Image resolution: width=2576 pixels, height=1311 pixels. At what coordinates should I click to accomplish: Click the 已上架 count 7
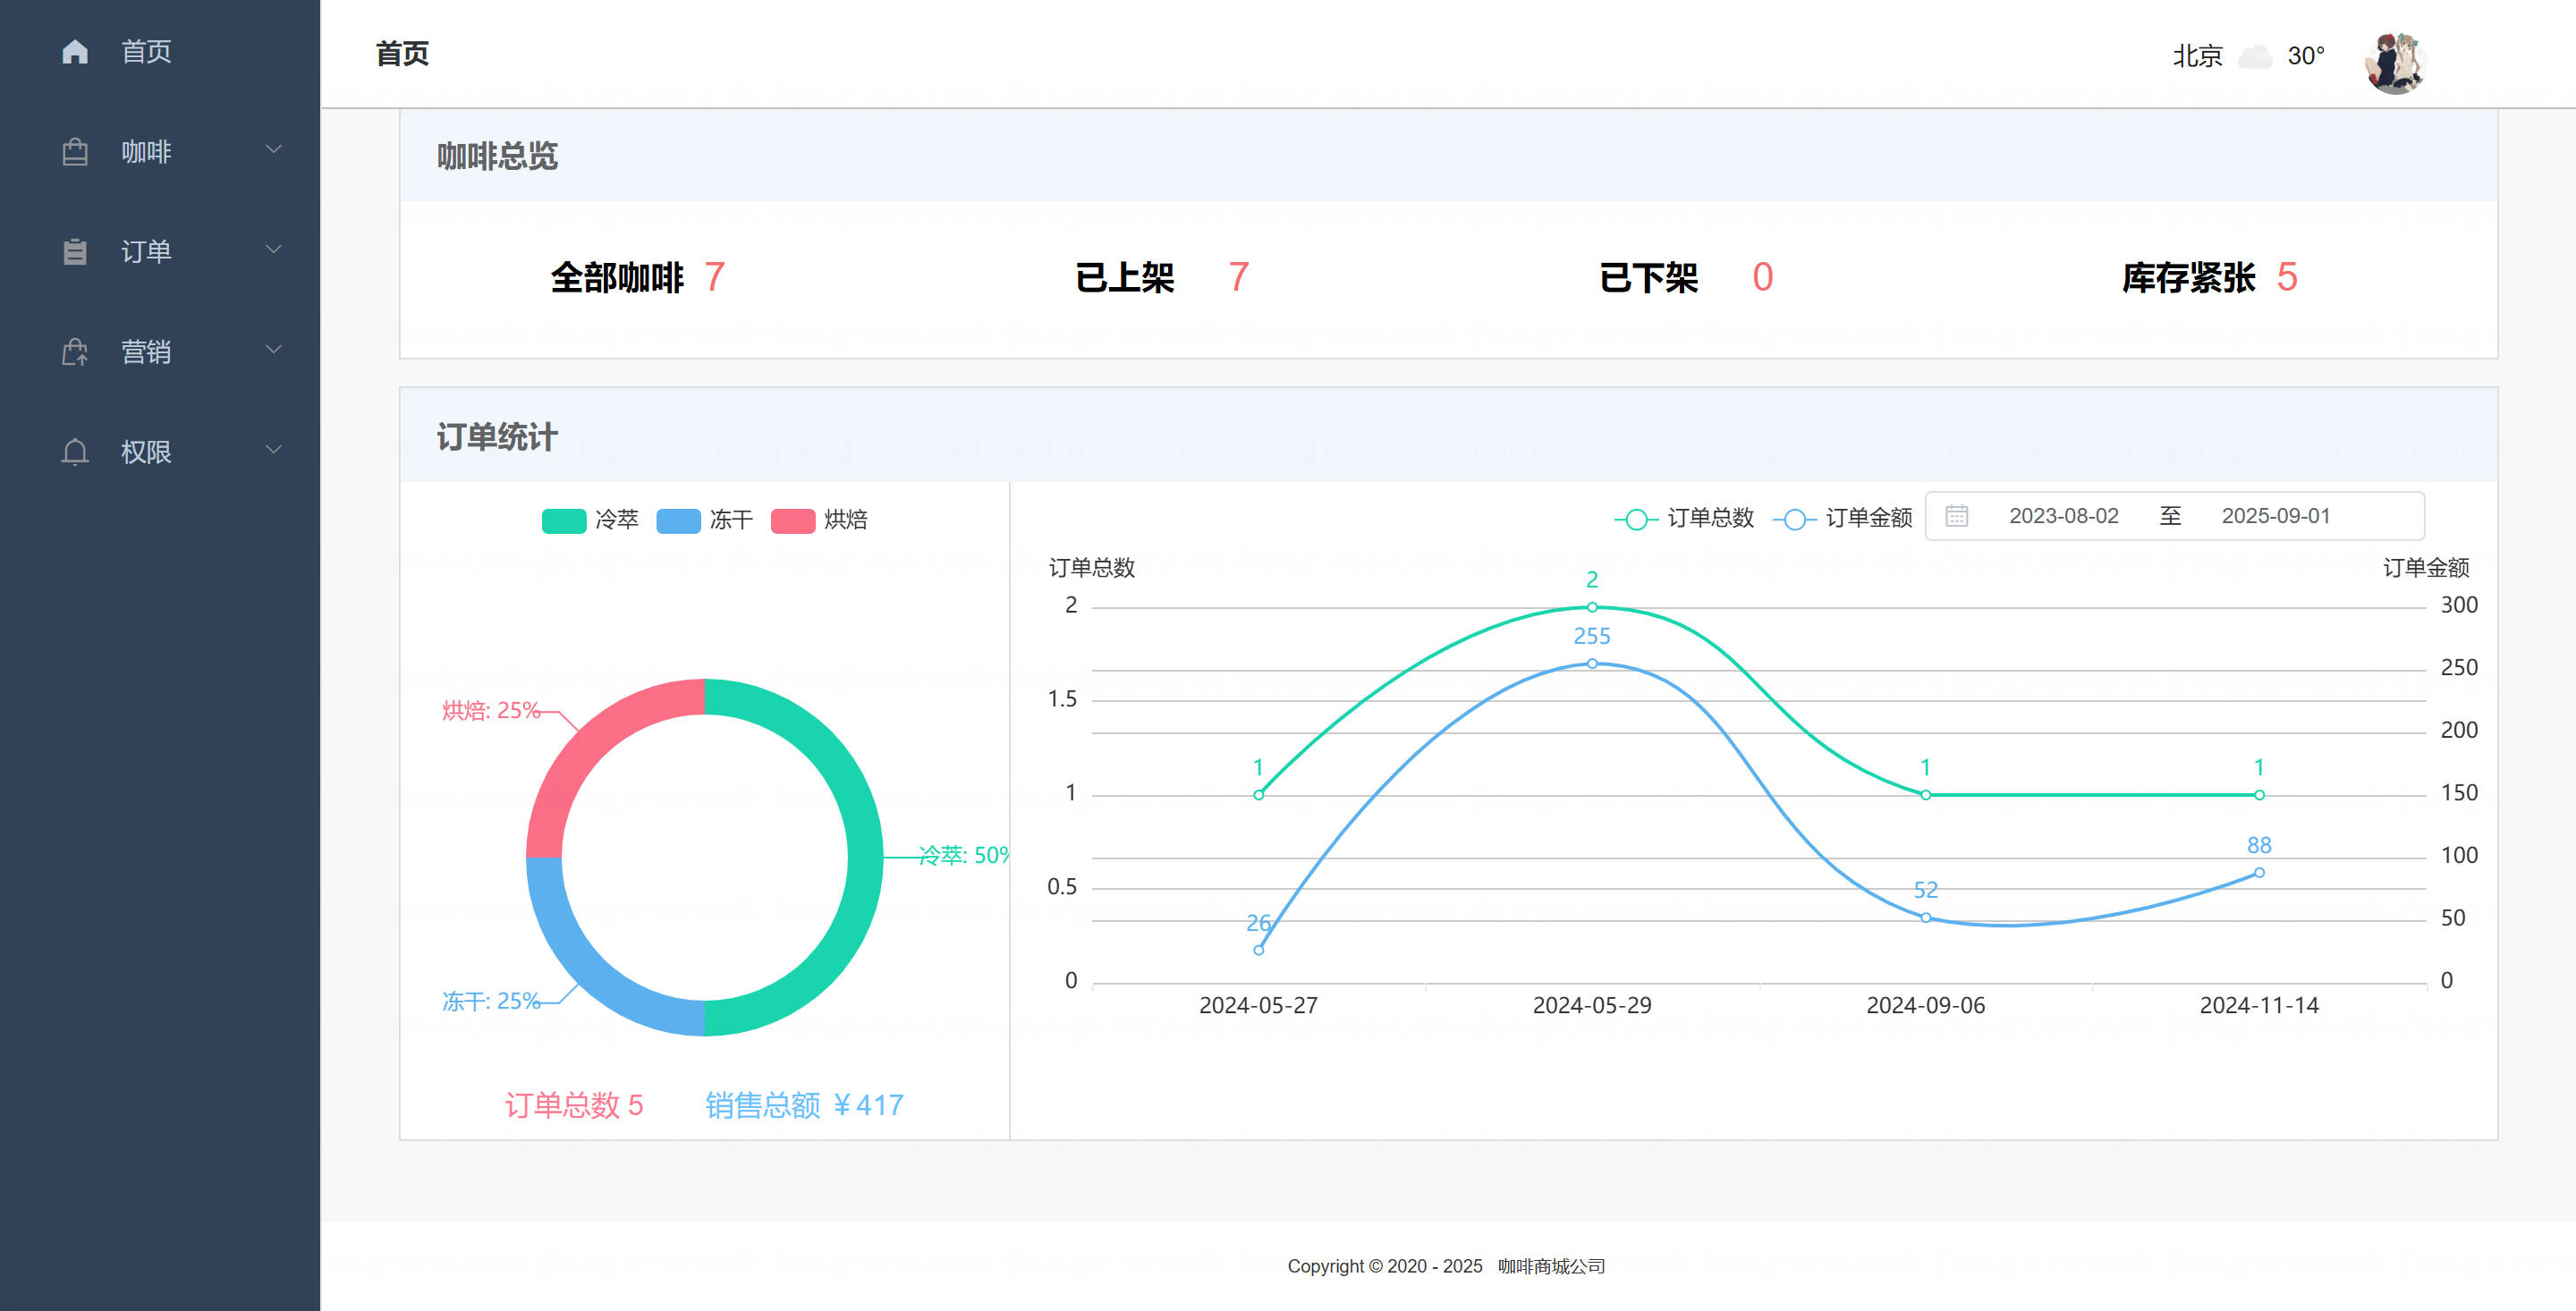click(1239, 277)
